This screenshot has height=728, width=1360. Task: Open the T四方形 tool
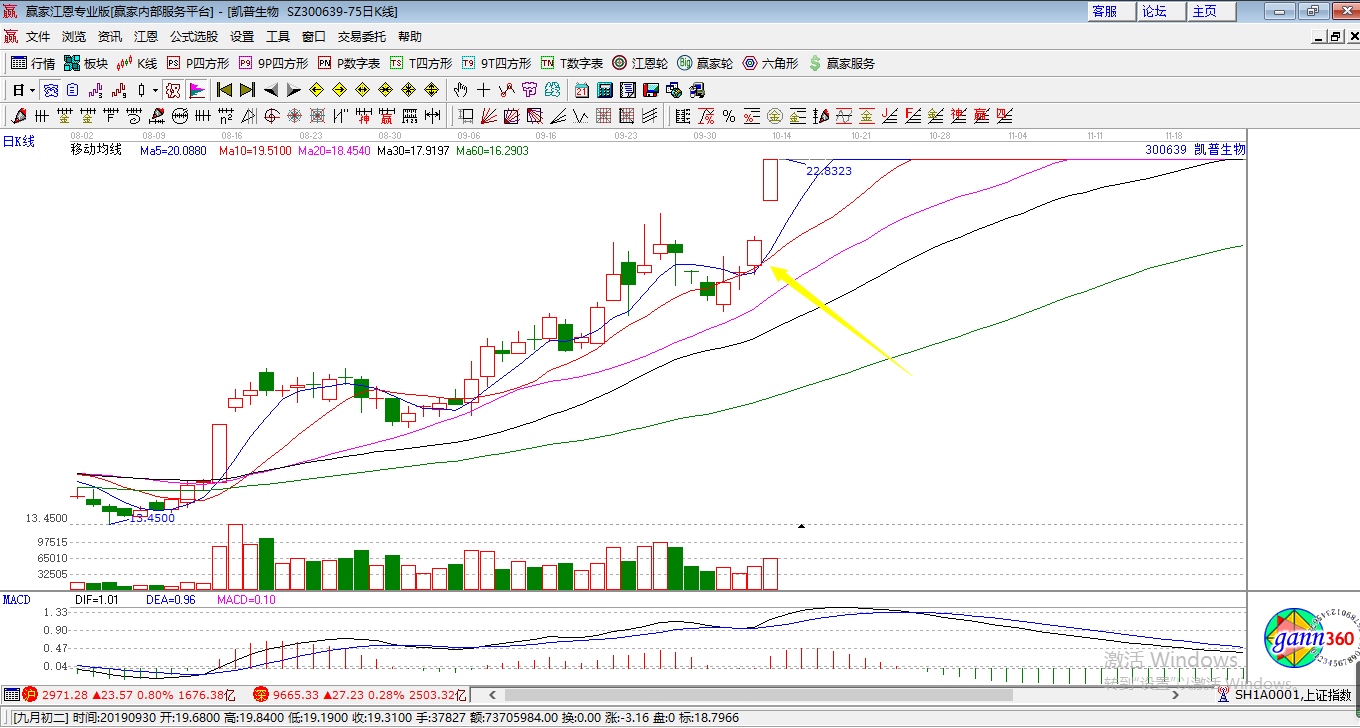pyautogui.click(x=421, y=63)
